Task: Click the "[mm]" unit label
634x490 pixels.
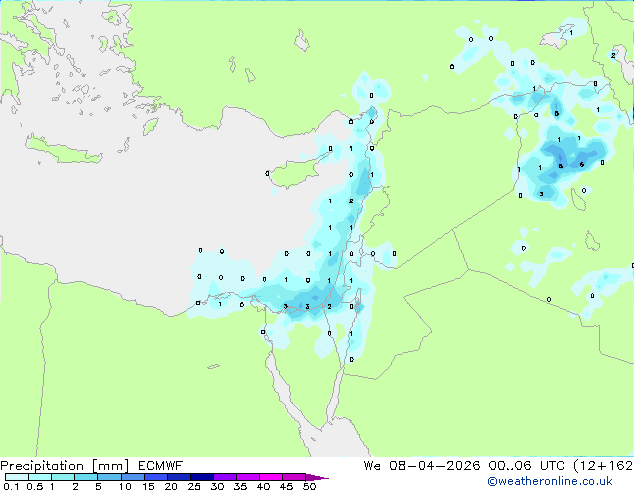Action: coord(110,466)
